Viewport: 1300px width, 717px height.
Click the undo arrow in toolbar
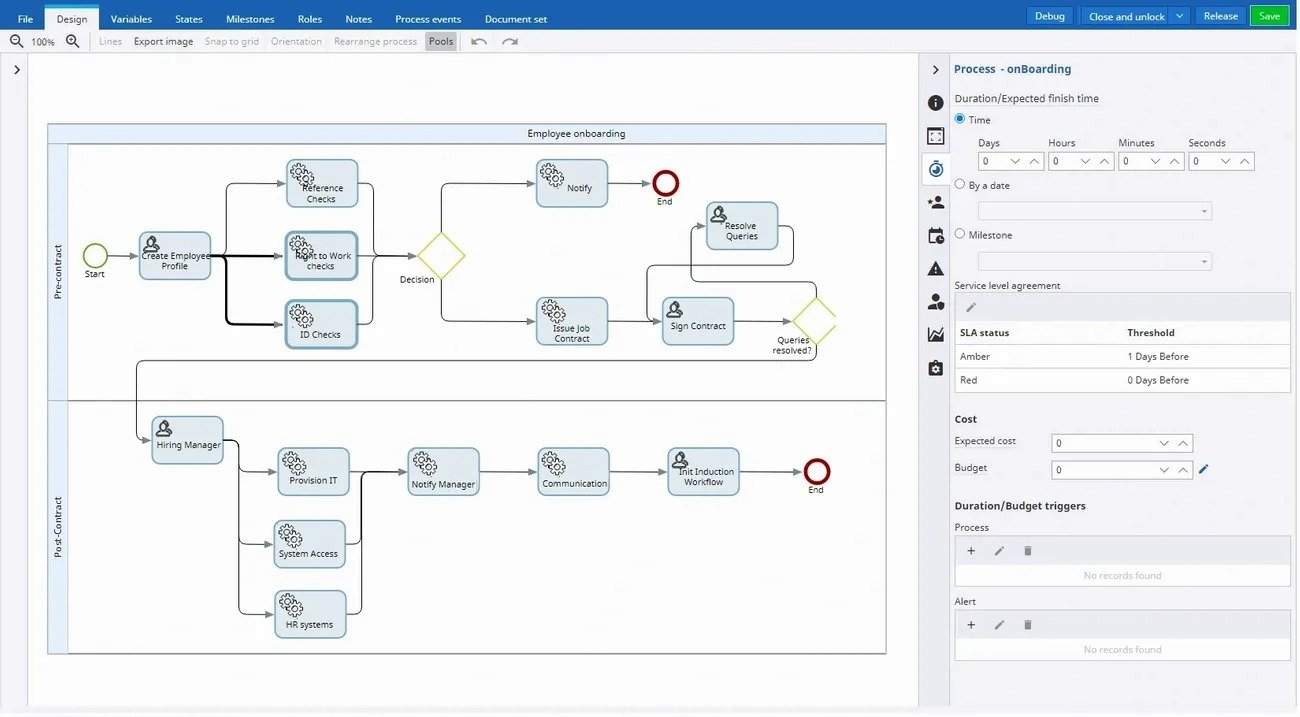click(x=479, y=42)
